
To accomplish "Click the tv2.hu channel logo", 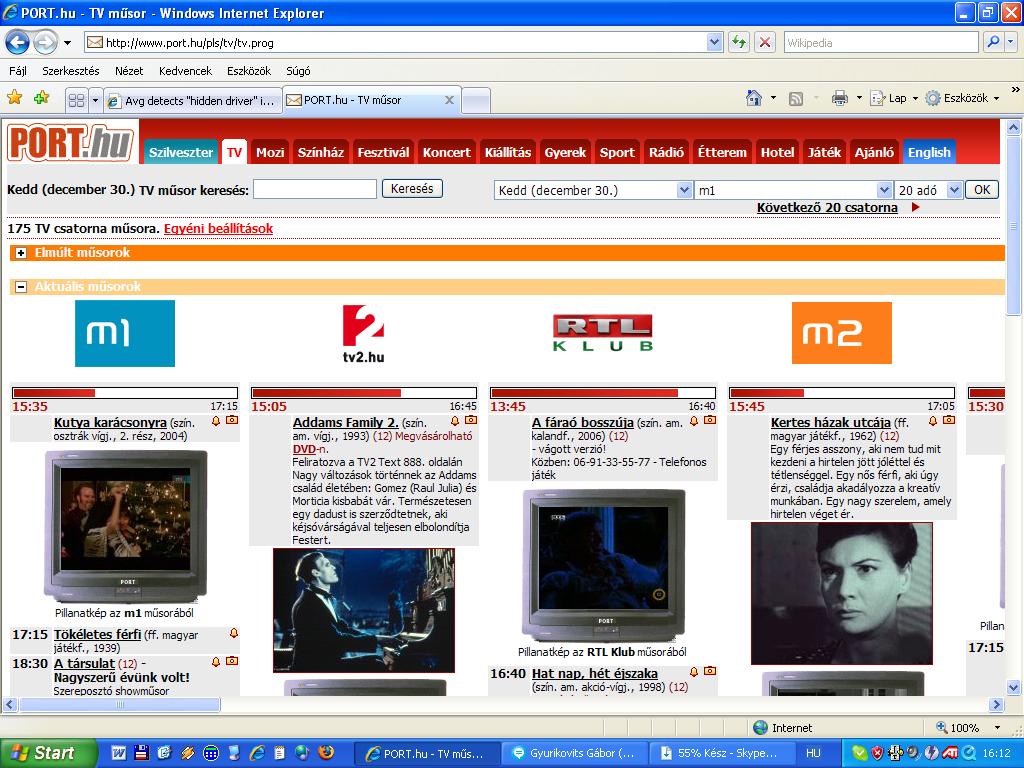I will tap(363, 334).
